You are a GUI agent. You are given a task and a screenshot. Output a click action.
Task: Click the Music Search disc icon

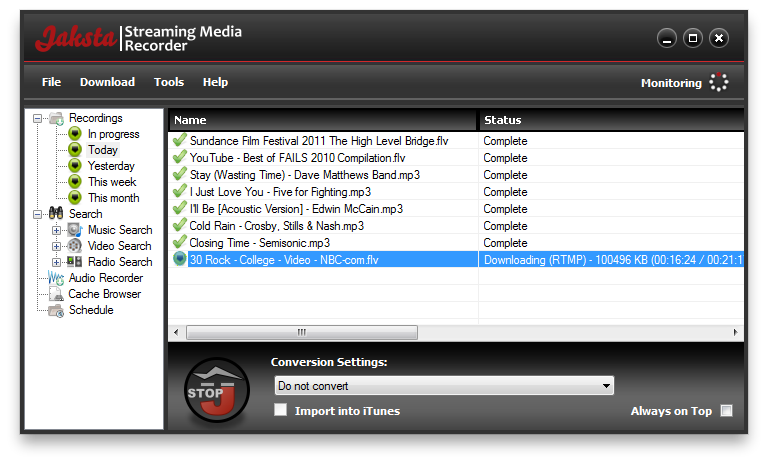pyautogui.click(x=74, y=230)
